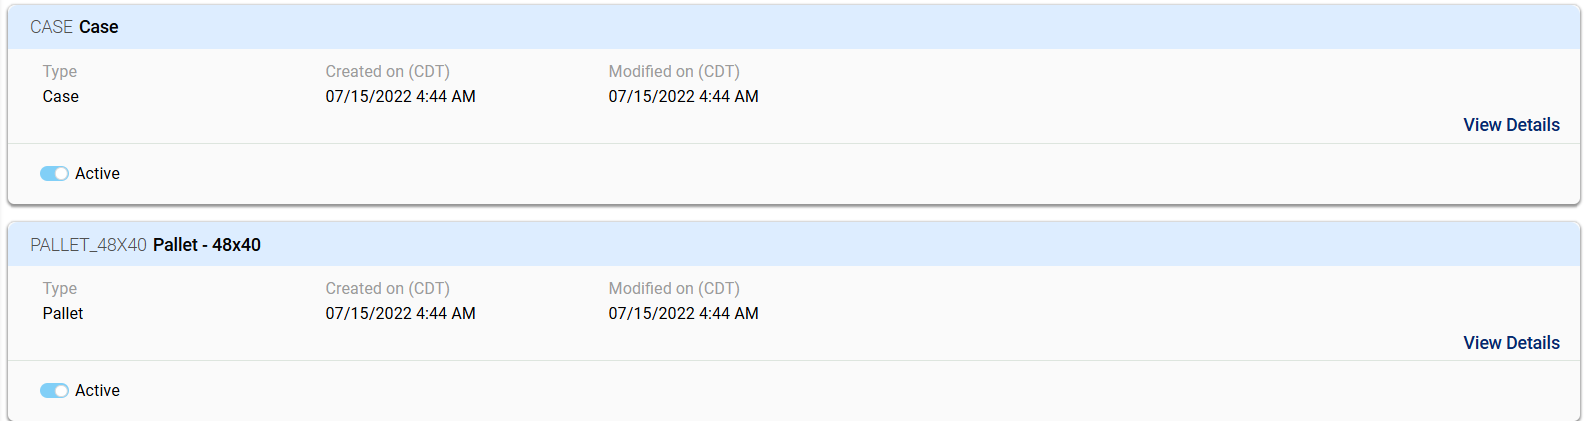Turn off Active switch for Pallet - 48x40
The width and height of the screenshot is (1584, 421).
click(54, 391)
